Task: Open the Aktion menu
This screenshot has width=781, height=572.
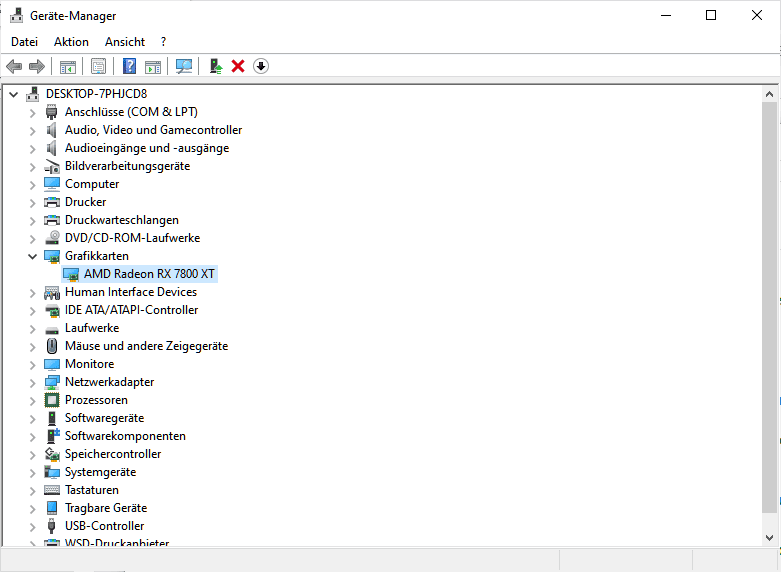Action: (71, 42)
